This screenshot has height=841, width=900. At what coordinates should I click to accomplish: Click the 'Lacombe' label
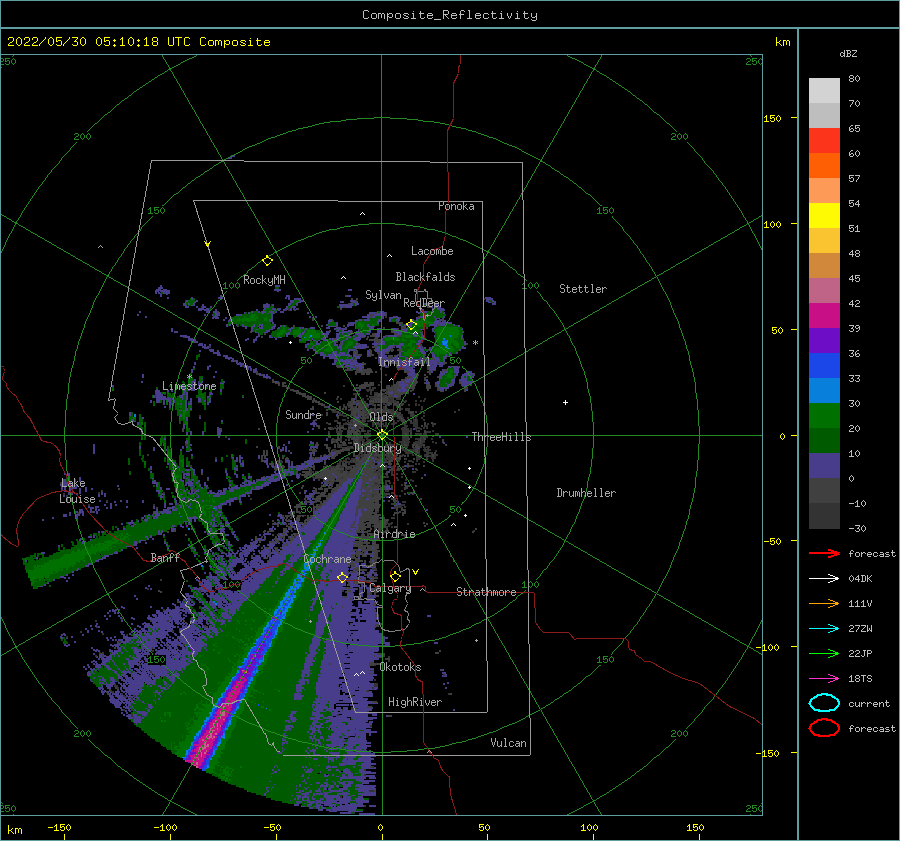click(432, 251)
